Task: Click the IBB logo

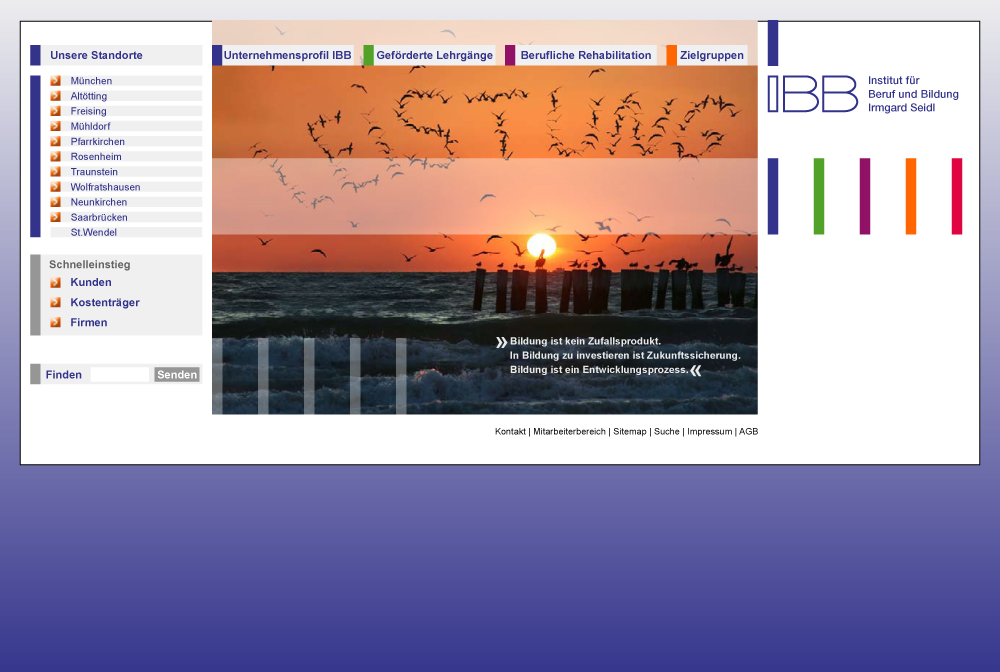Action: tap(812, 94)
